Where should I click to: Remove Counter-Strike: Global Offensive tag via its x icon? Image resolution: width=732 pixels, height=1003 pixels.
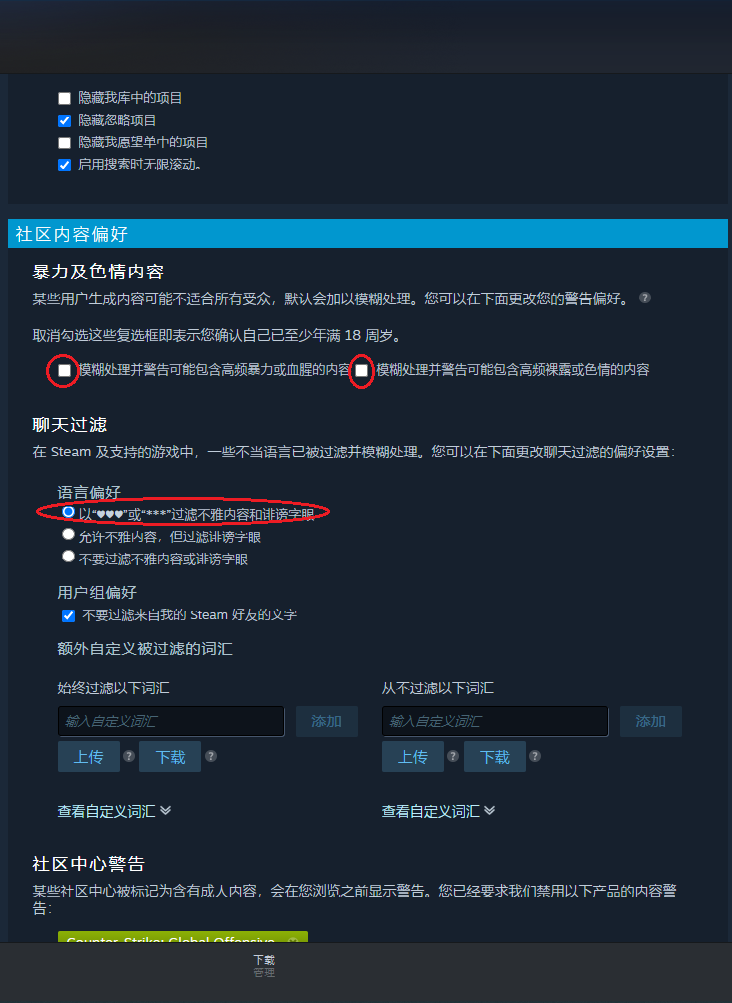point(293,940)
